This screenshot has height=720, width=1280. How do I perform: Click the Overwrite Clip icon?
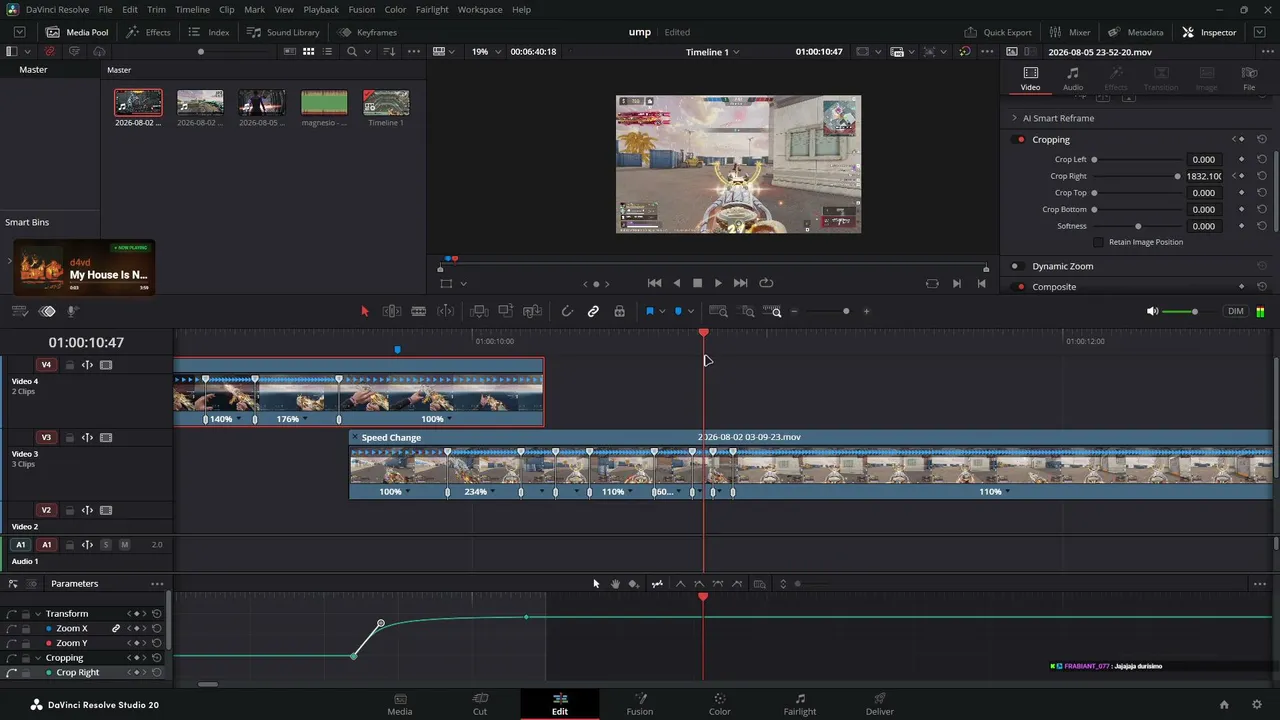506,311
